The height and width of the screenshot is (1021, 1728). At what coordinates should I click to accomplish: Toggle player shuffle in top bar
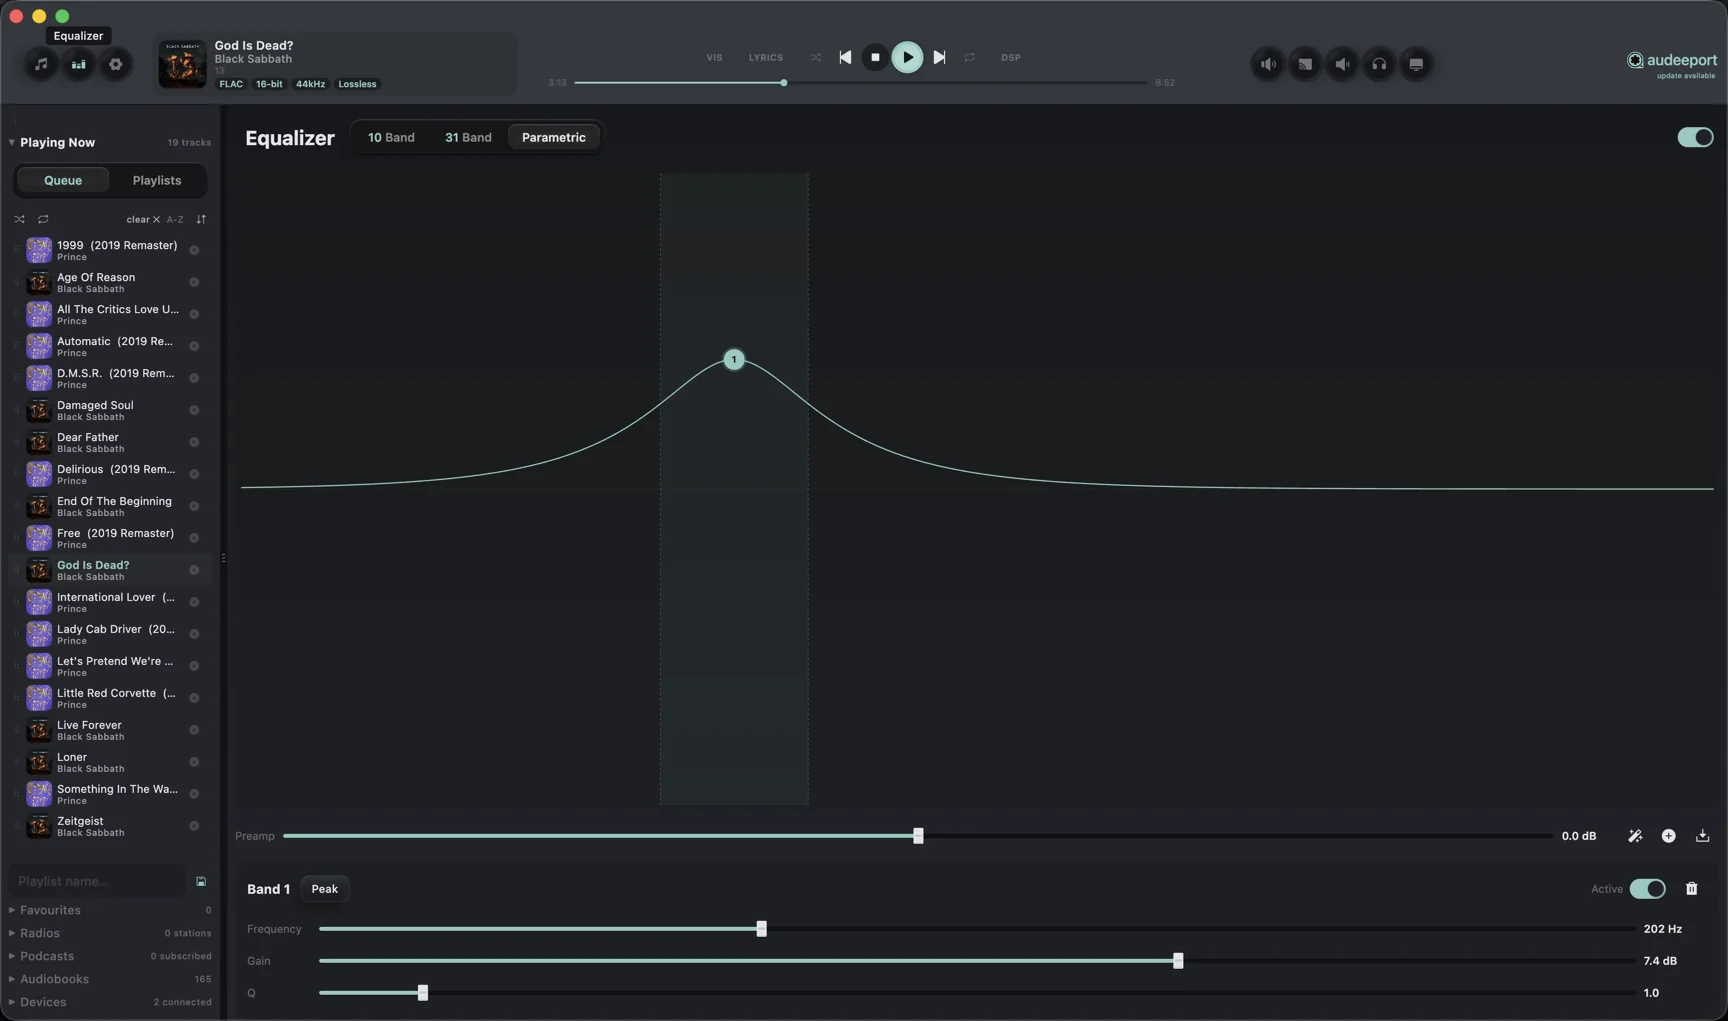click(816, 57)
